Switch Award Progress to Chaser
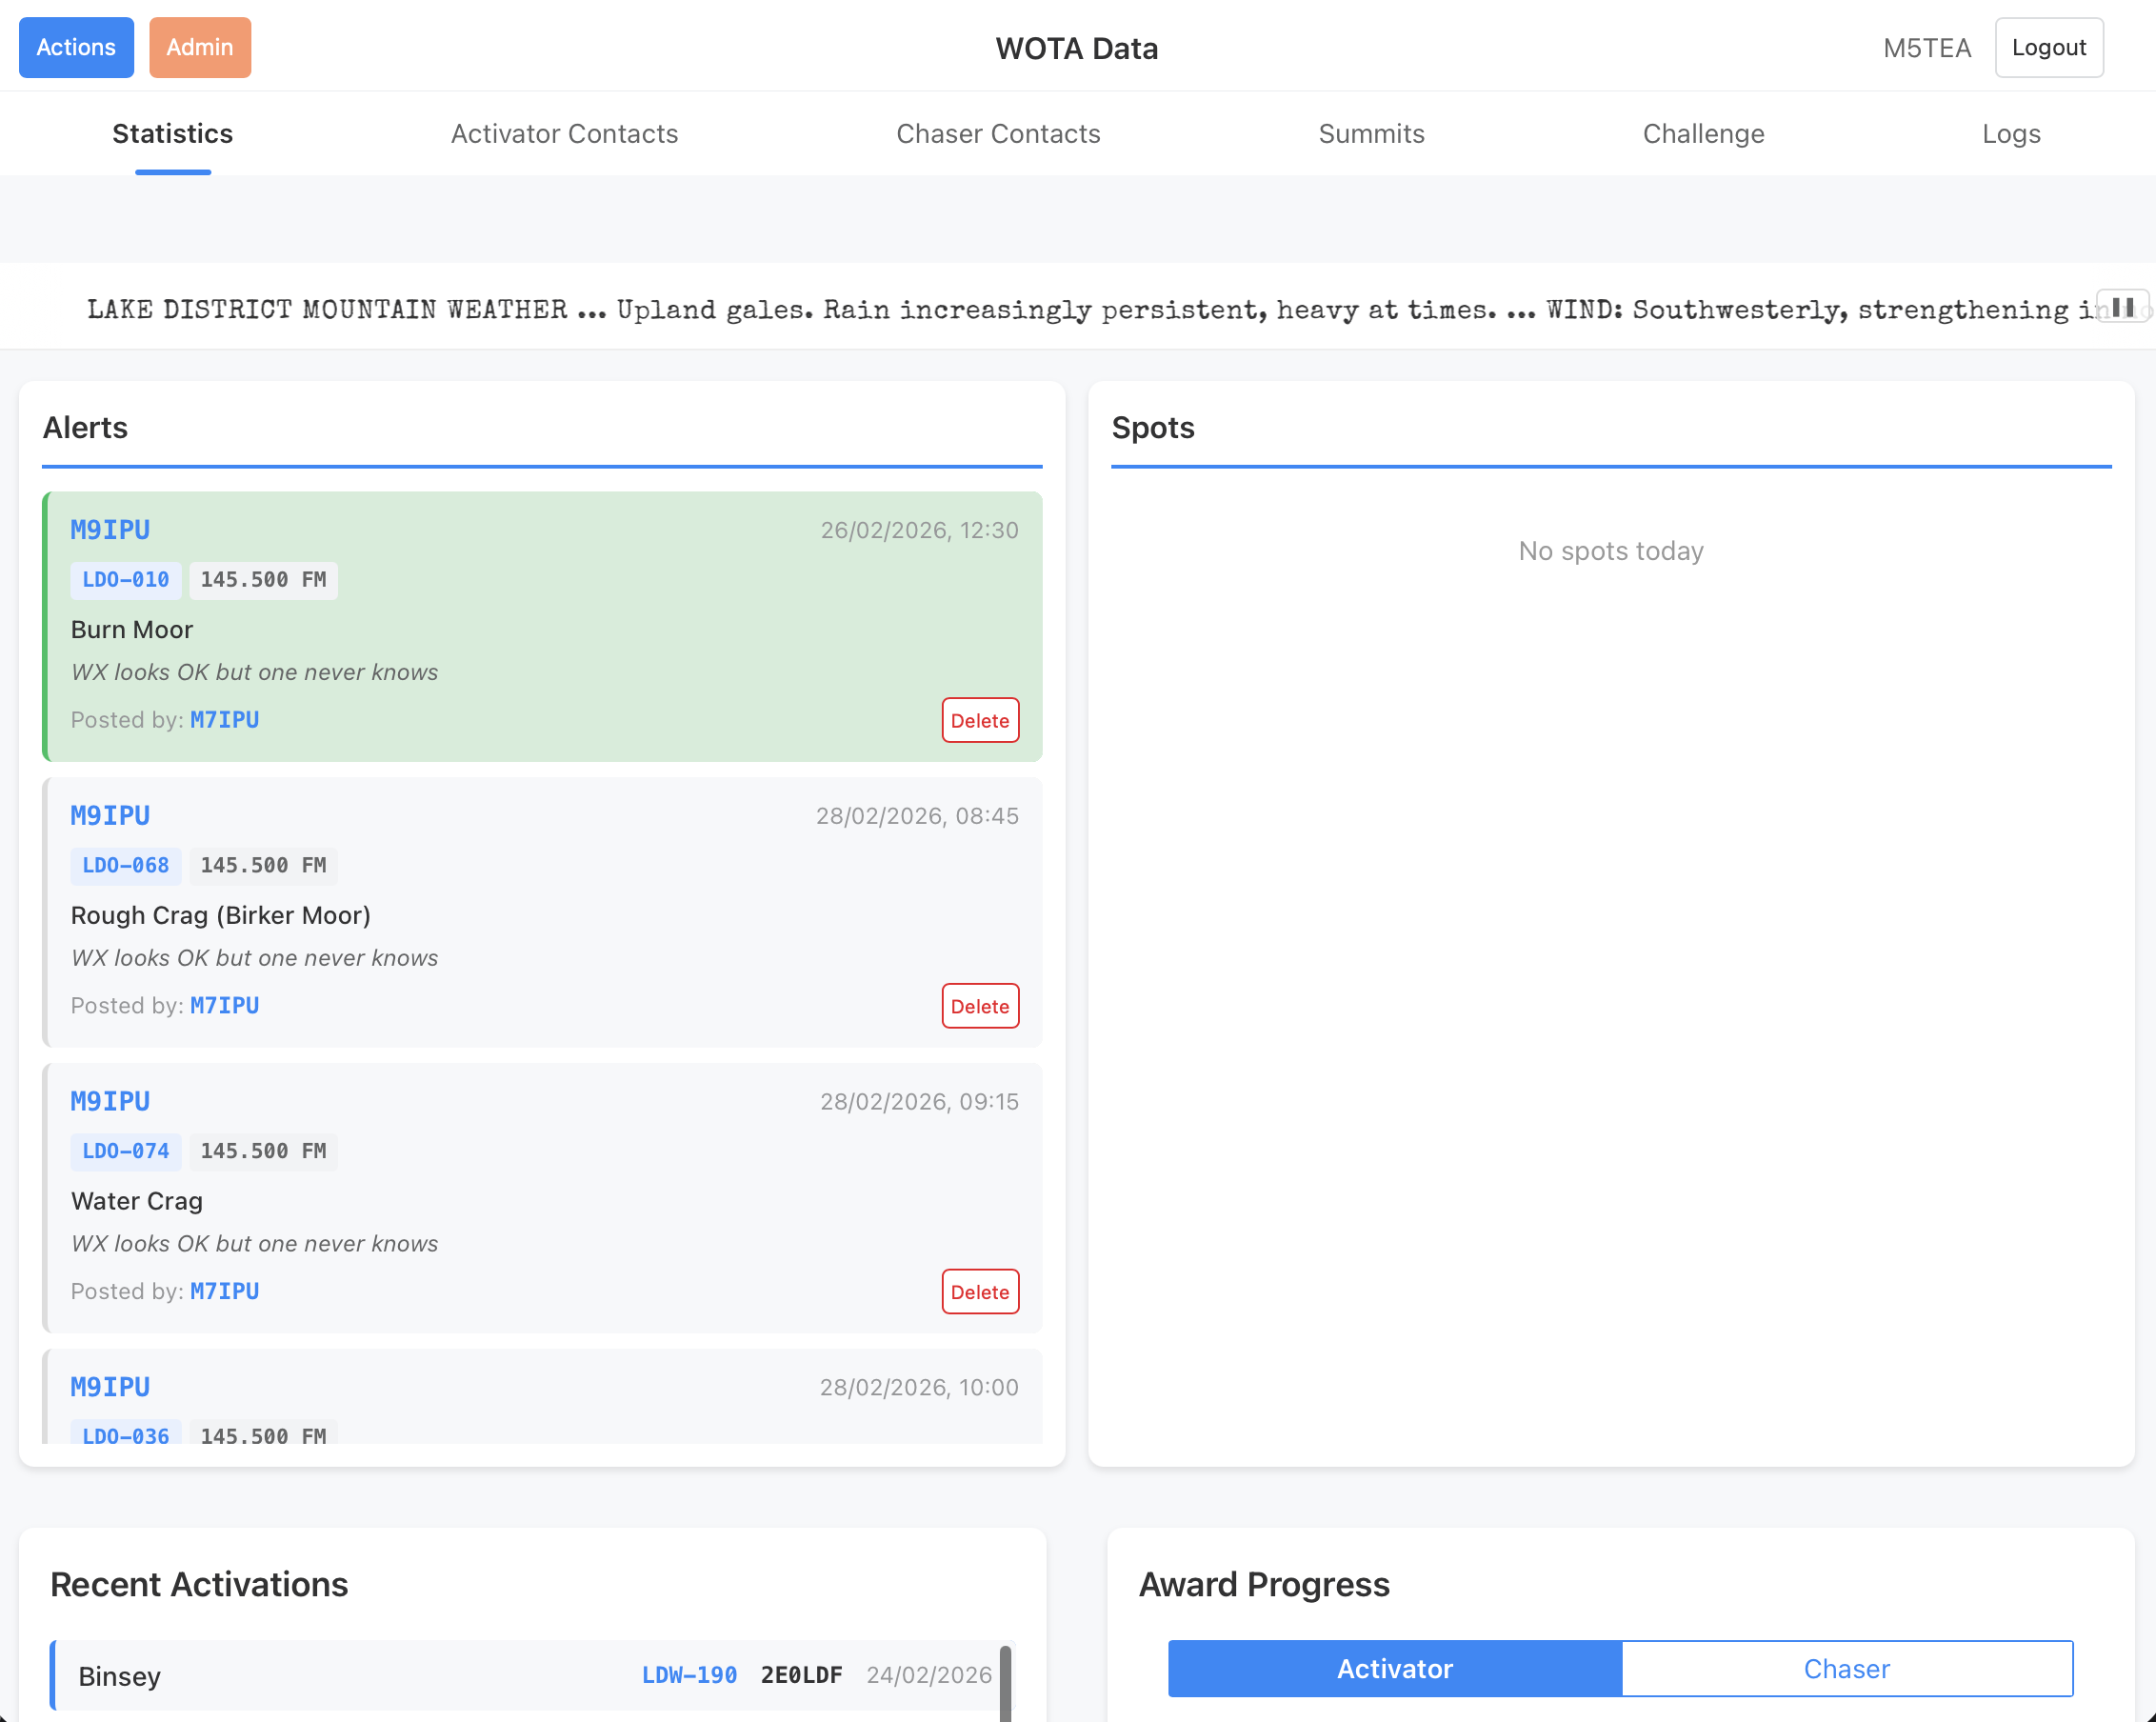This screenshot has height=1722, width=2156. tap(1846, 1668)
